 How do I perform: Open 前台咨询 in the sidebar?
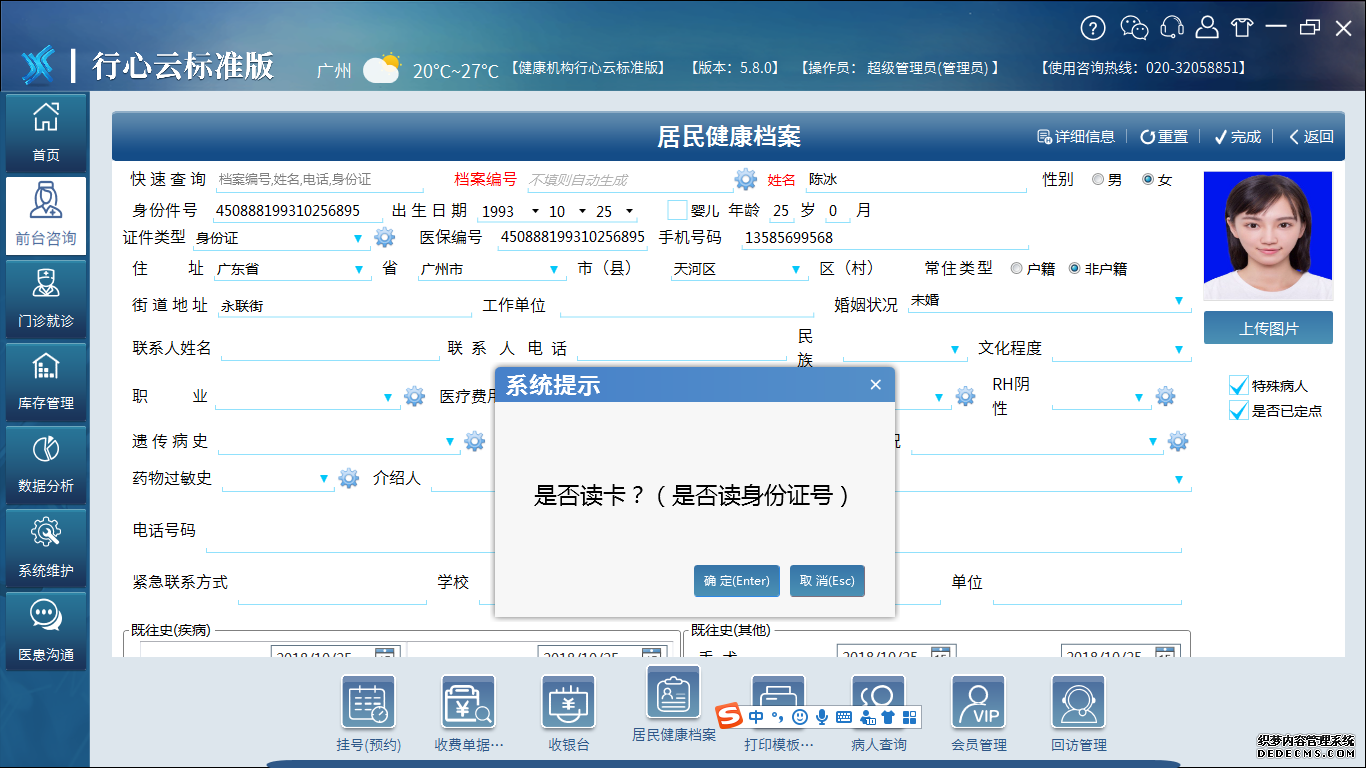tap(46, 215)
